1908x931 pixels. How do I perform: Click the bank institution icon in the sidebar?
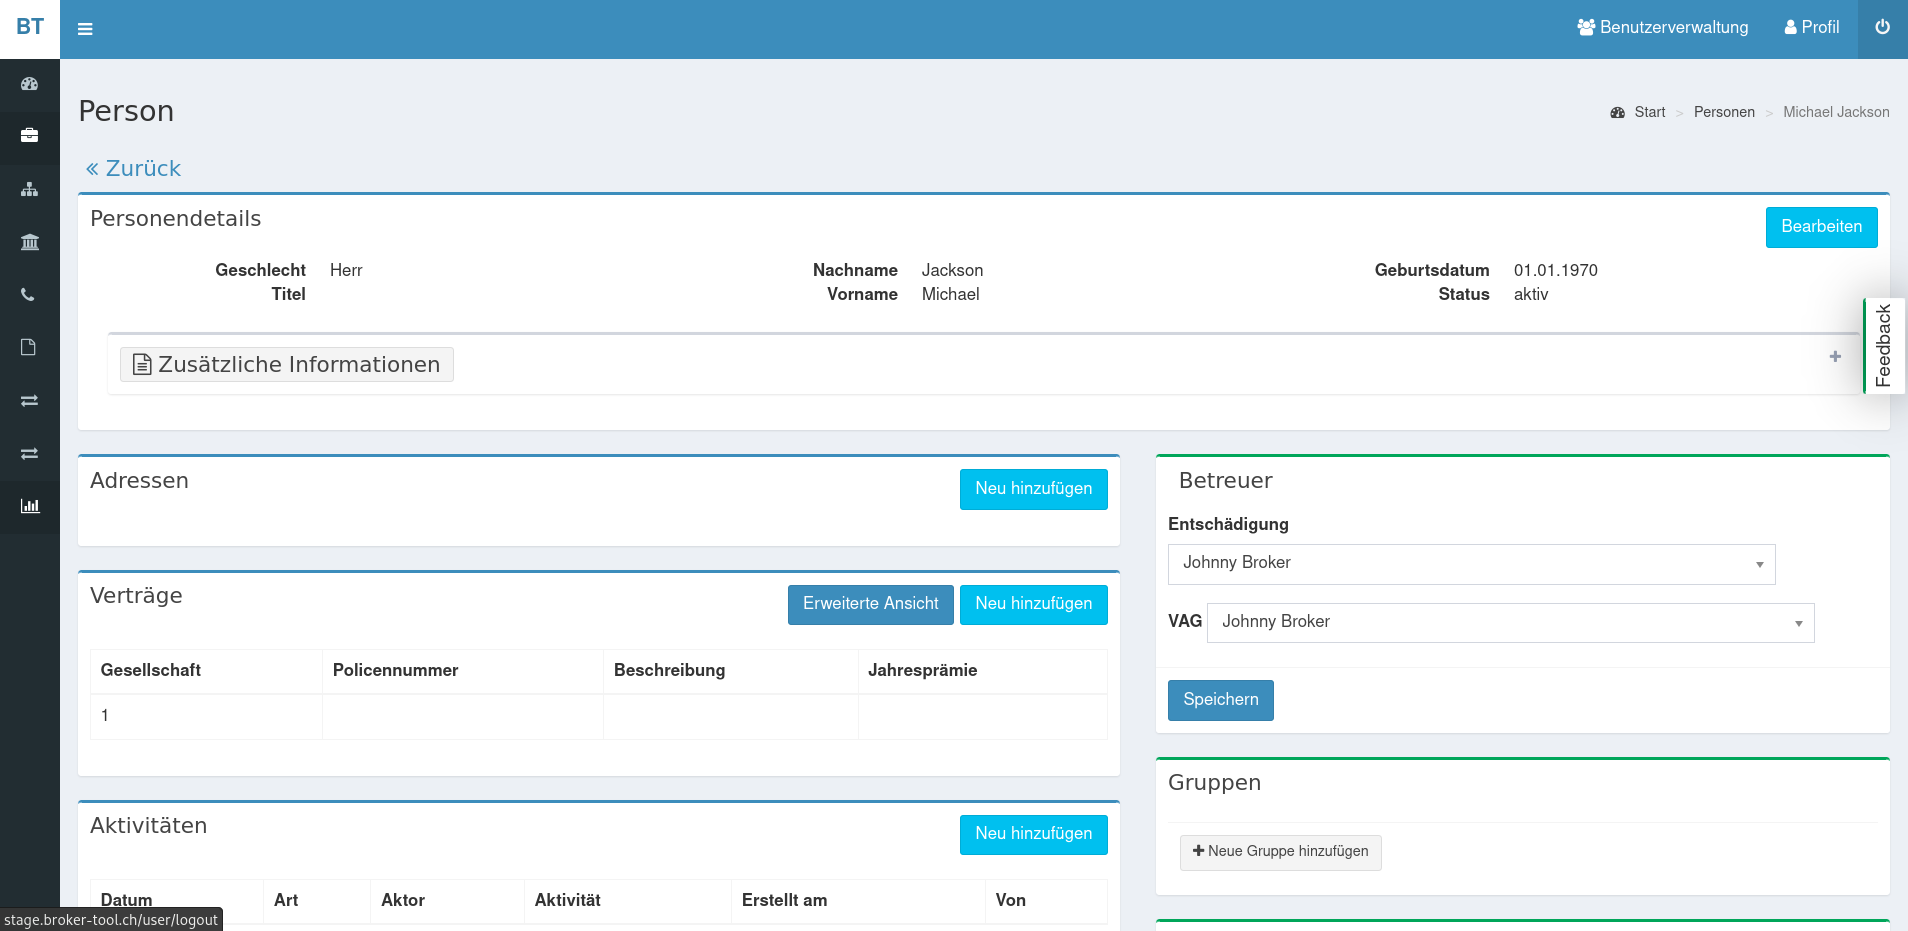(x=29, y=241)
